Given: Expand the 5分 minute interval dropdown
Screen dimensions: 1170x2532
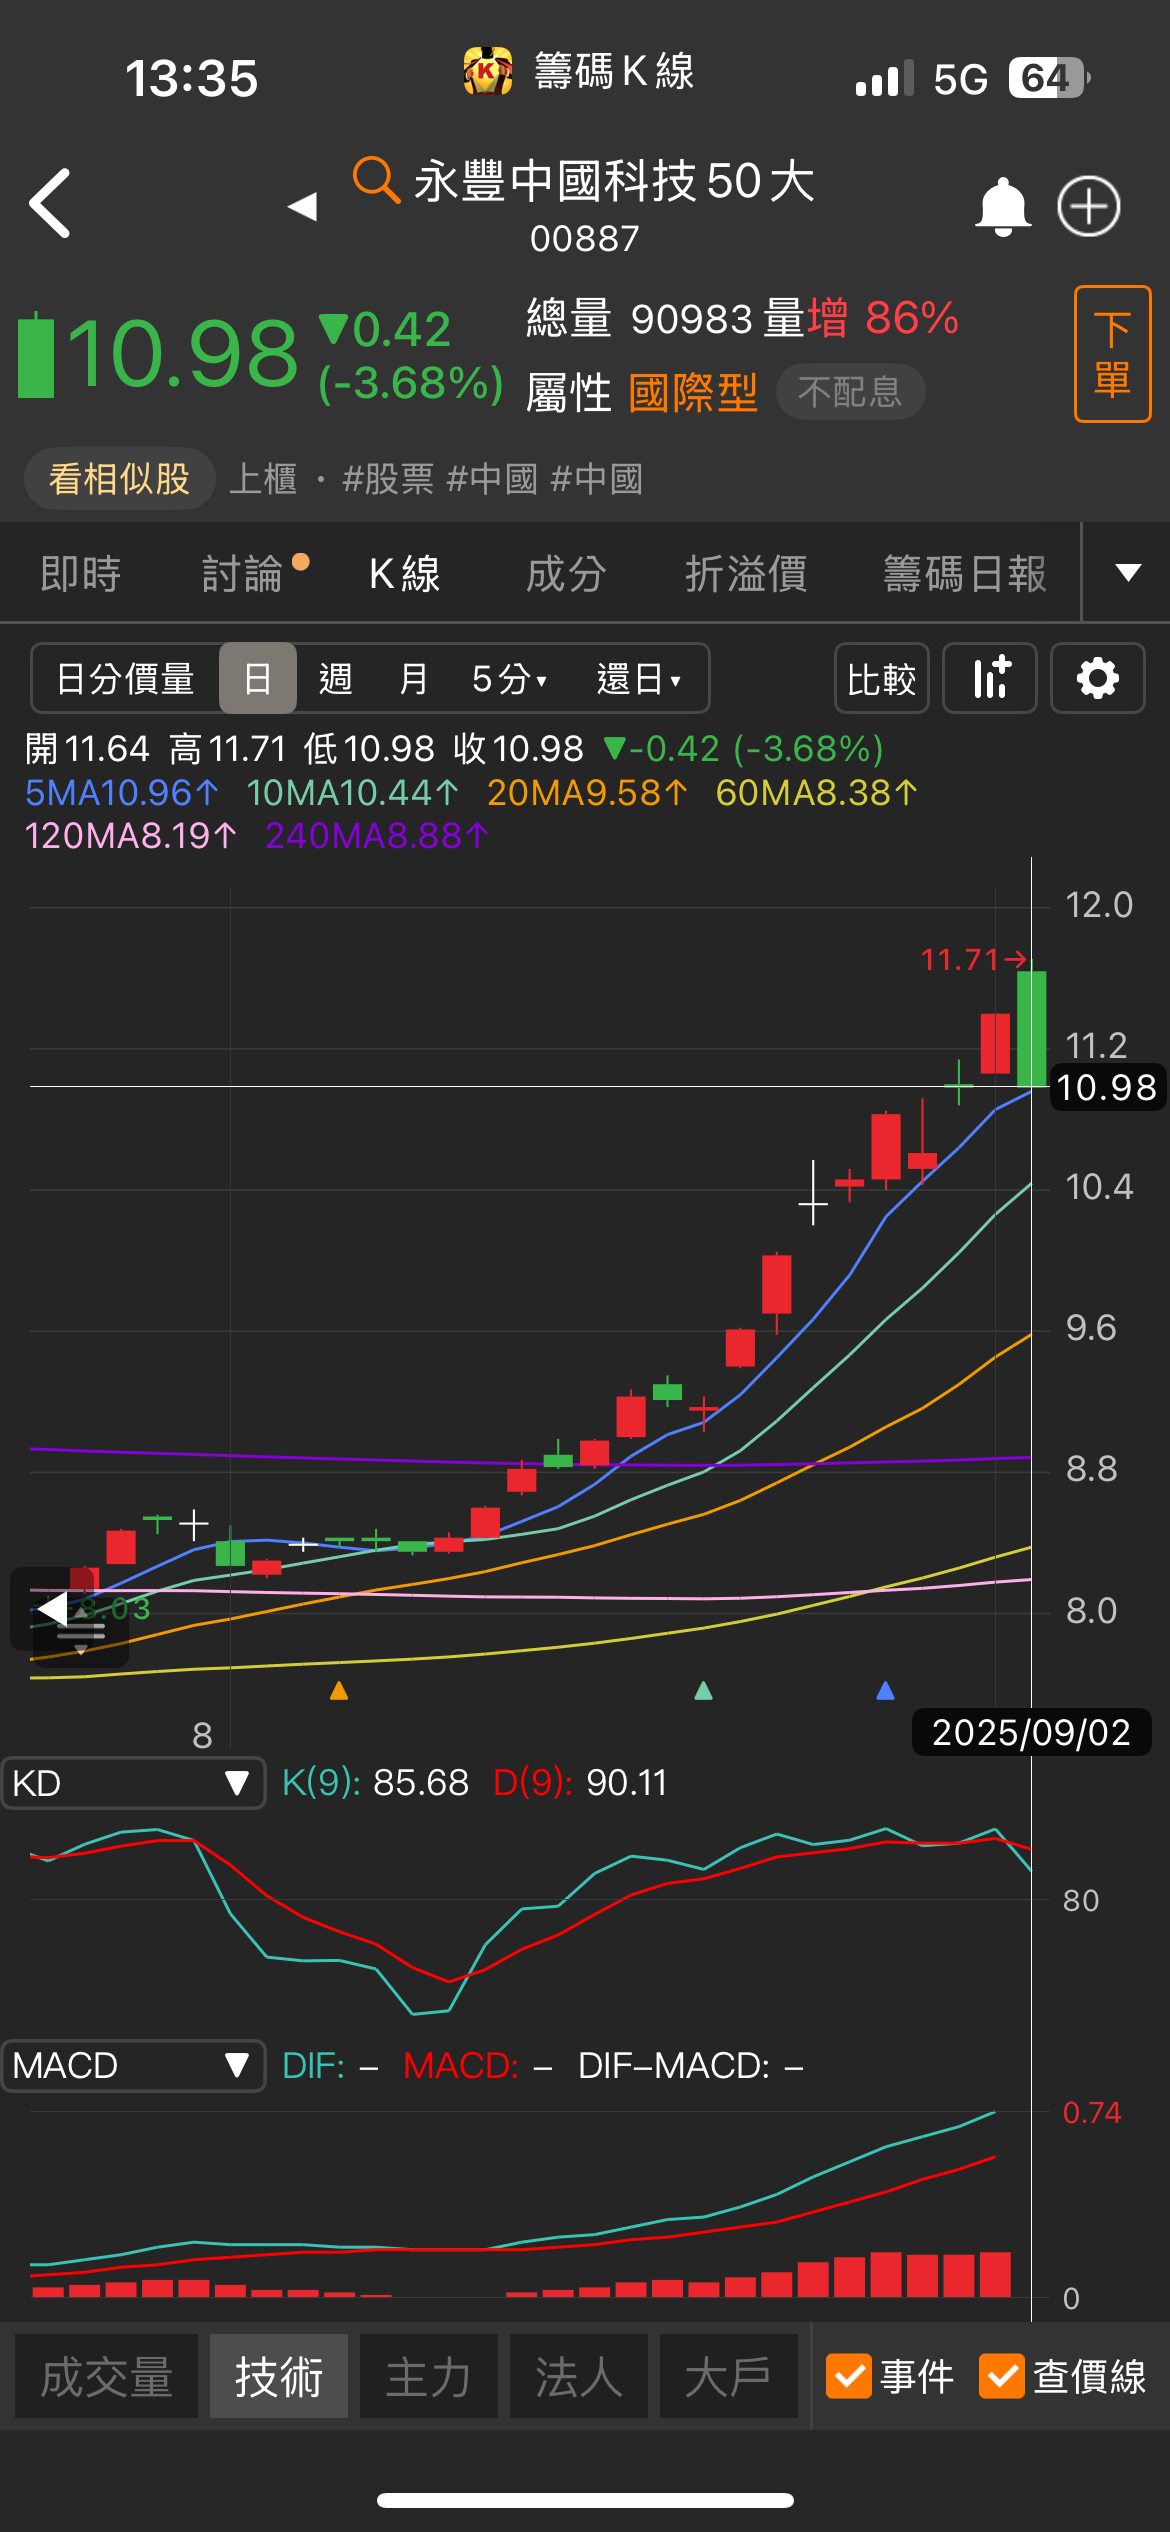Looking at the screenshot, I should (x=509, y=679).
